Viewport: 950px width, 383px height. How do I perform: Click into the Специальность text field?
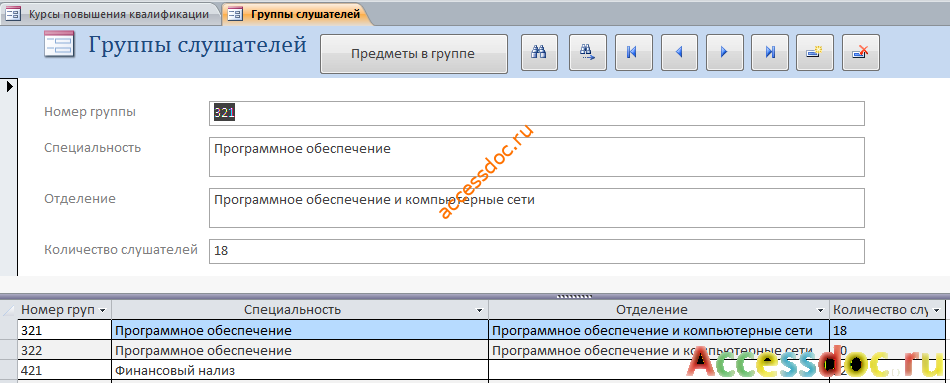(x=537, y=157)
